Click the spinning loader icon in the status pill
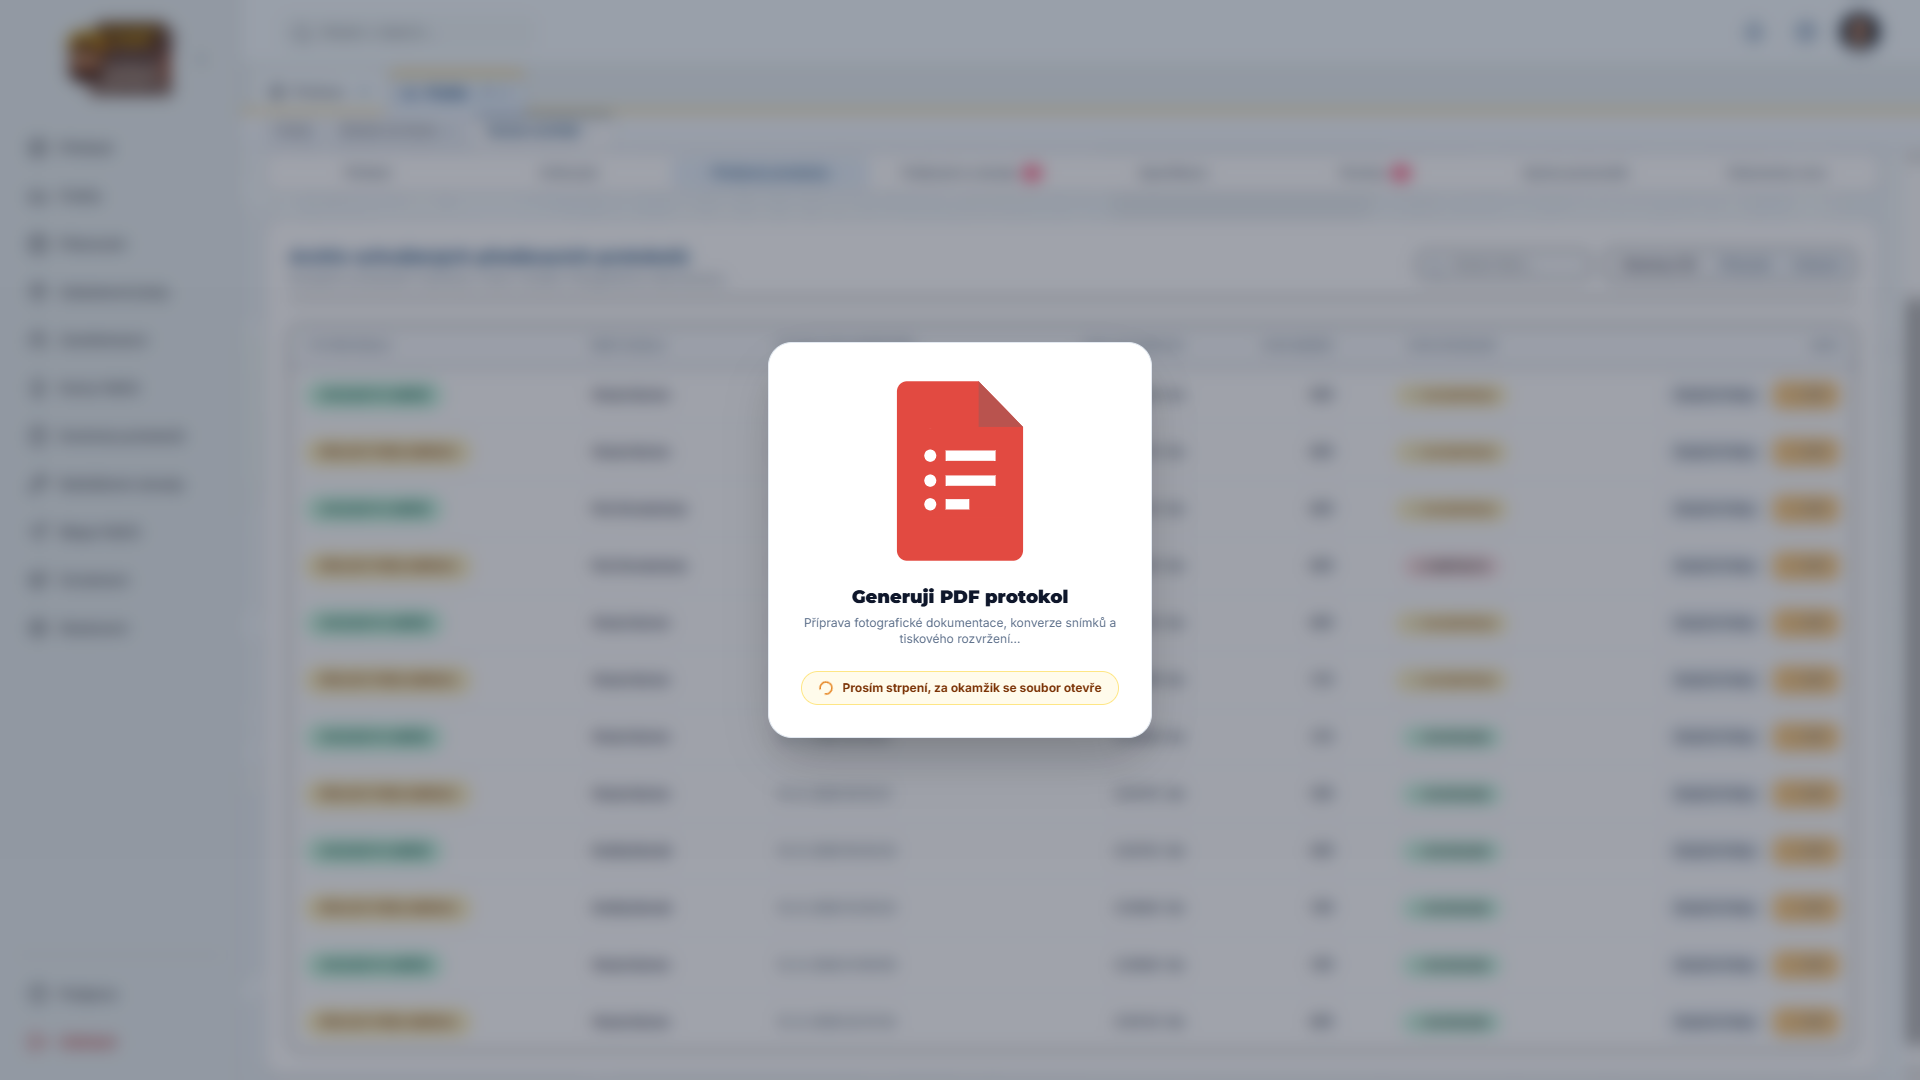The width and height of the screenshot is (1920, 1080). [826, 688]
